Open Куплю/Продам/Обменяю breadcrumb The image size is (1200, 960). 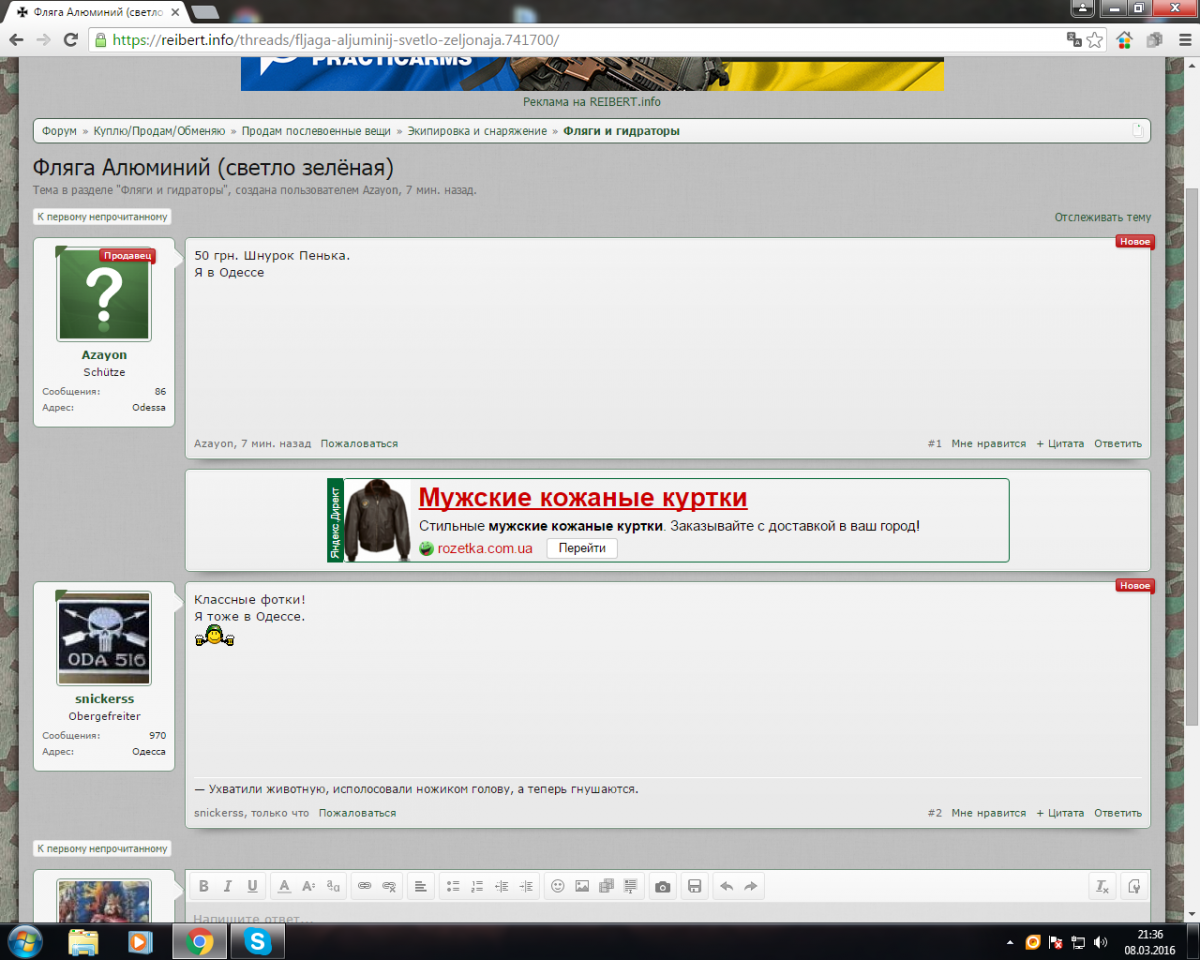point(160,131)
